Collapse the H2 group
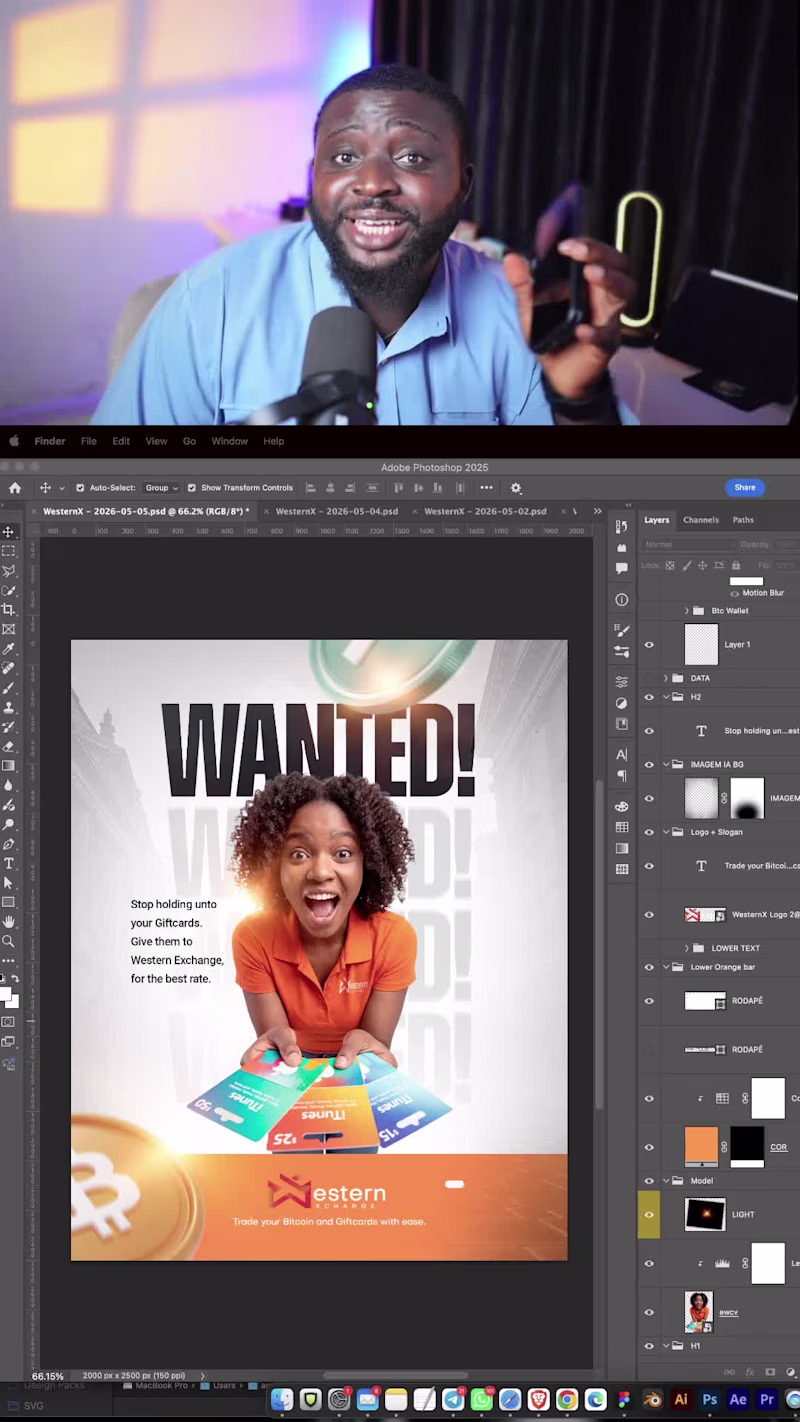Image resolution: width=800 pixels, height=1422 pixels. (x=666, y=697)
